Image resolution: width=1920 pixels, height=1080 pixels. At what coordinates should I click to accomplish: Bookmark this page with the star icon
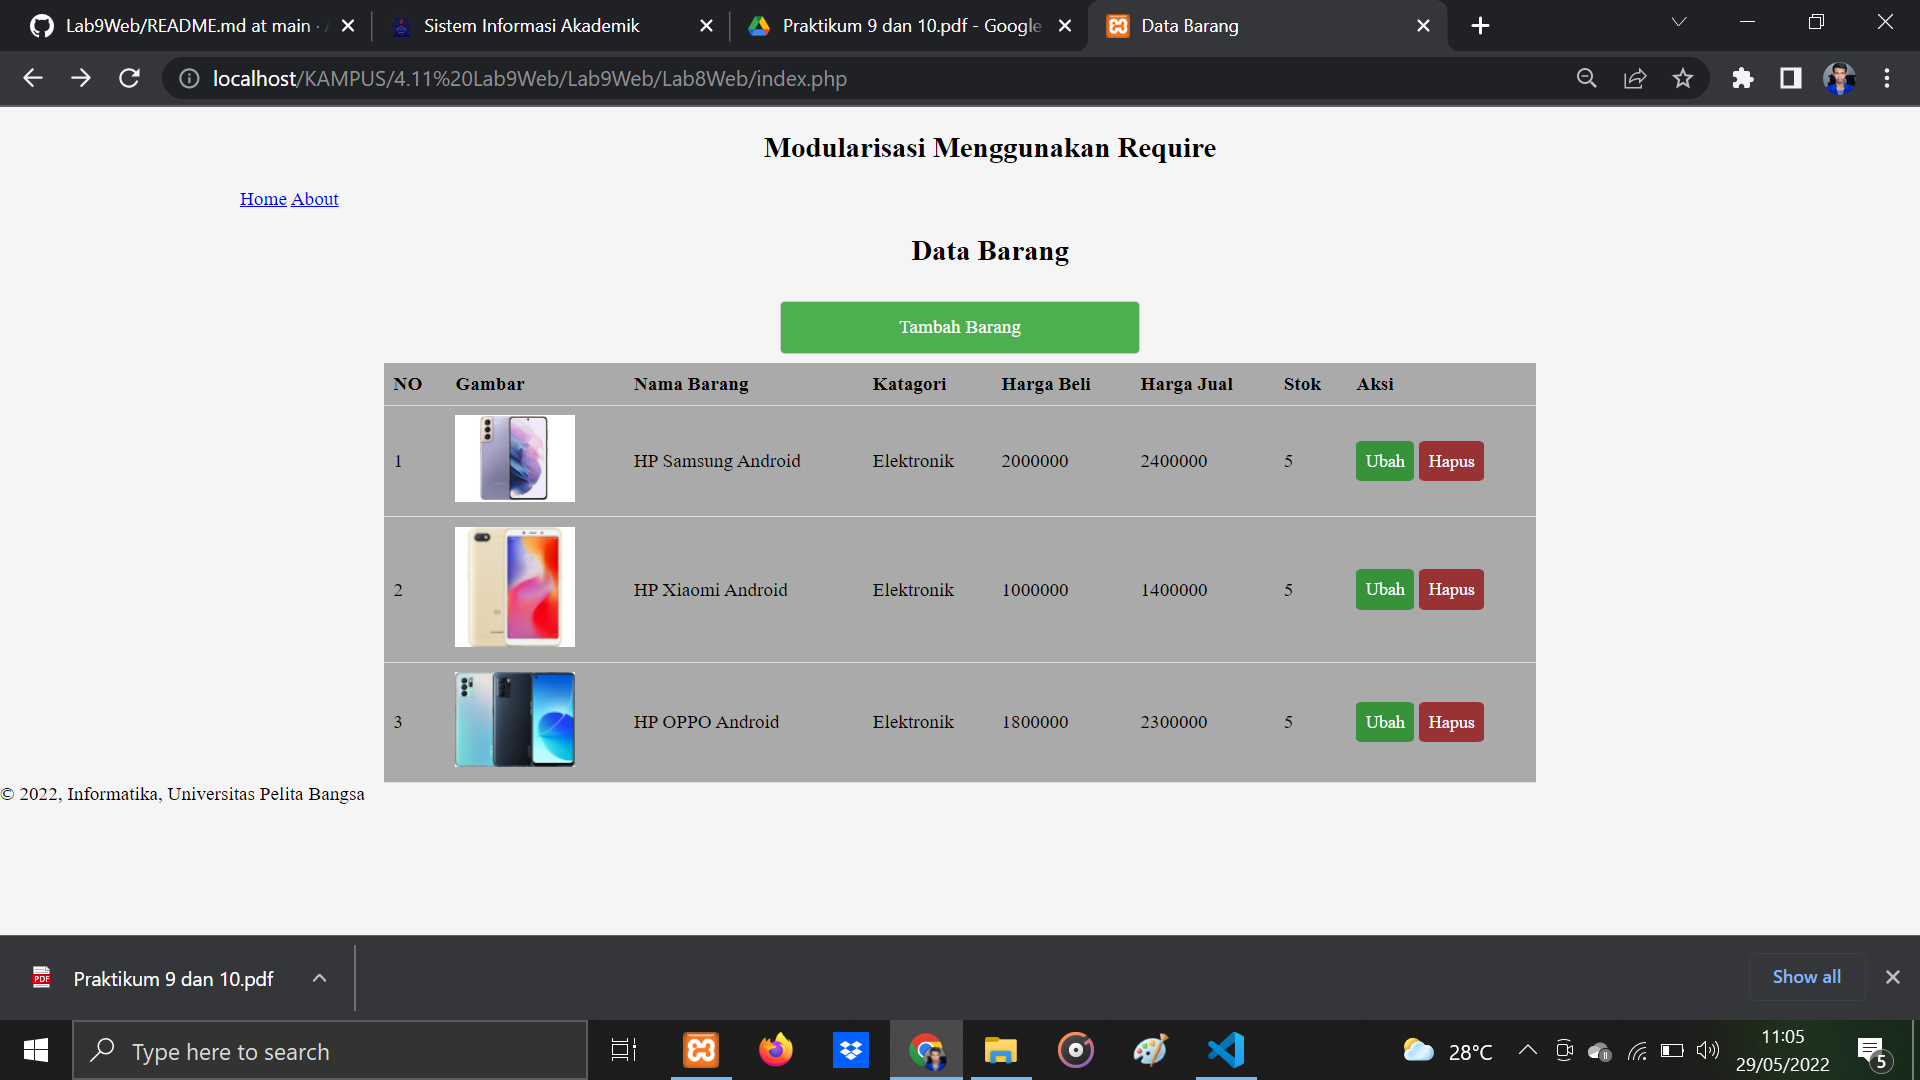[1683, 78]
